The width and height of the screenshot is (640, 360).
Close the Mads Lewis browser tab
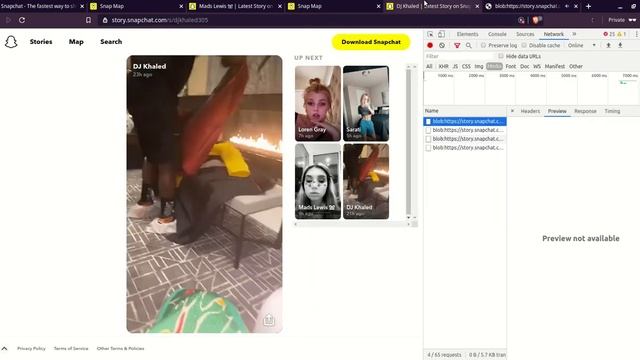tap(280, 6)
